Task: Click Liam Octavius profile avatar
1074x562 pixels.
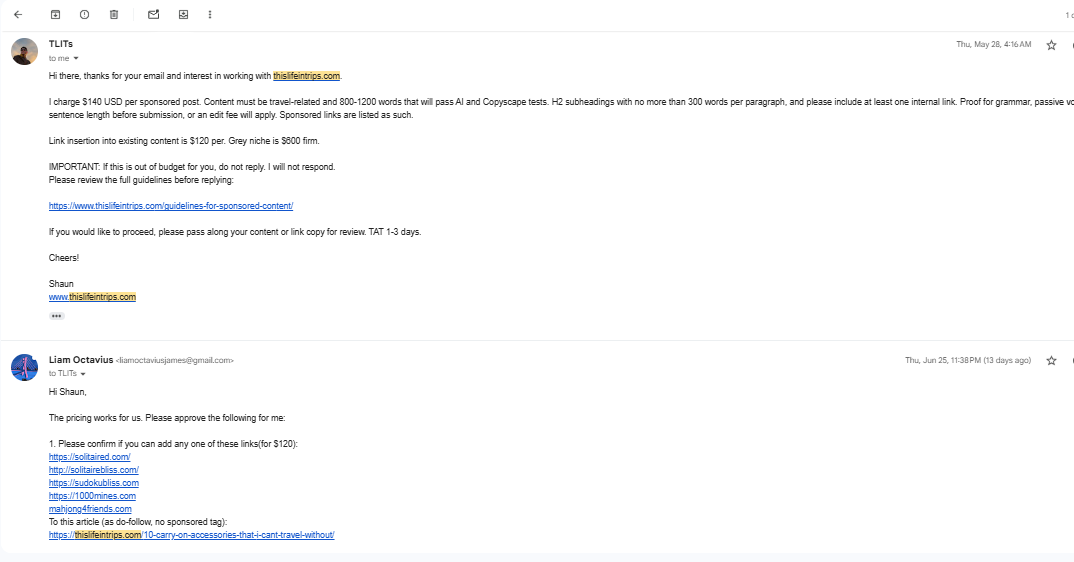Action: tap(25, 367)
